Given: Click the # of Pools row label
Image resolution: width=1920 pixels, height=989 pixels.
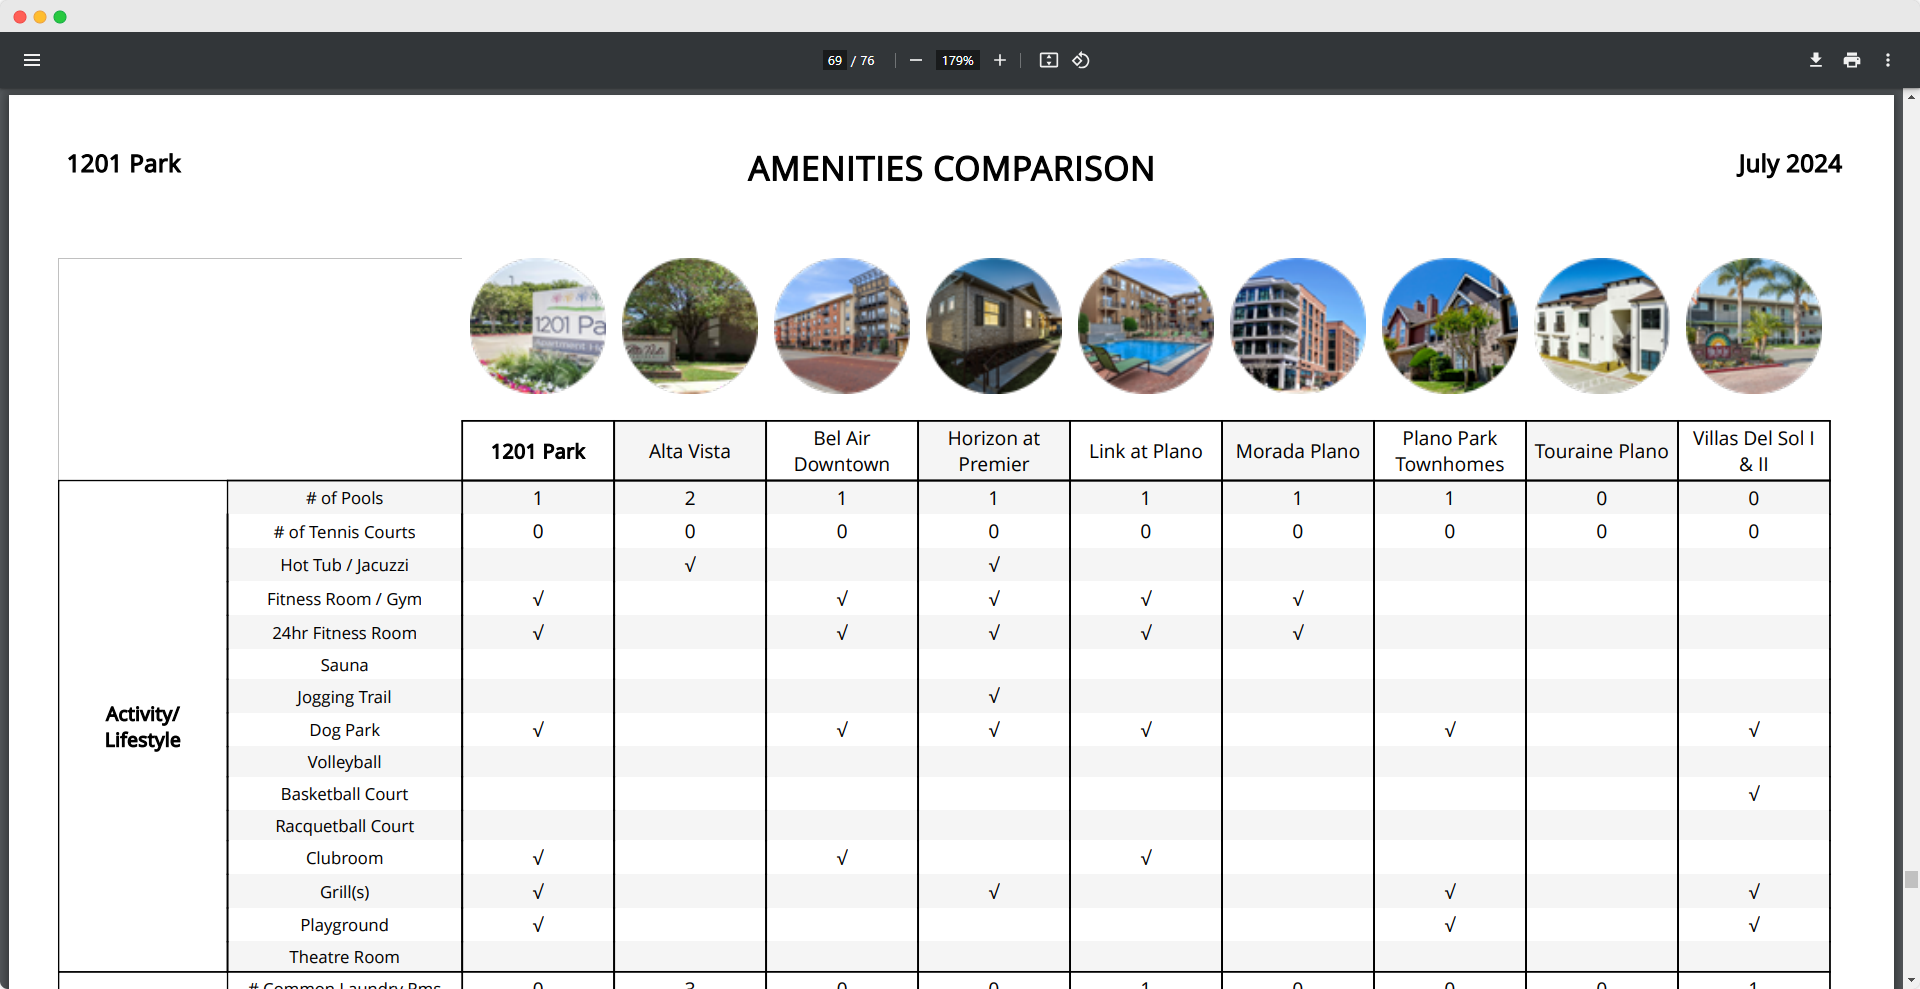Looking at the screenshot, I should coord(344,498).
